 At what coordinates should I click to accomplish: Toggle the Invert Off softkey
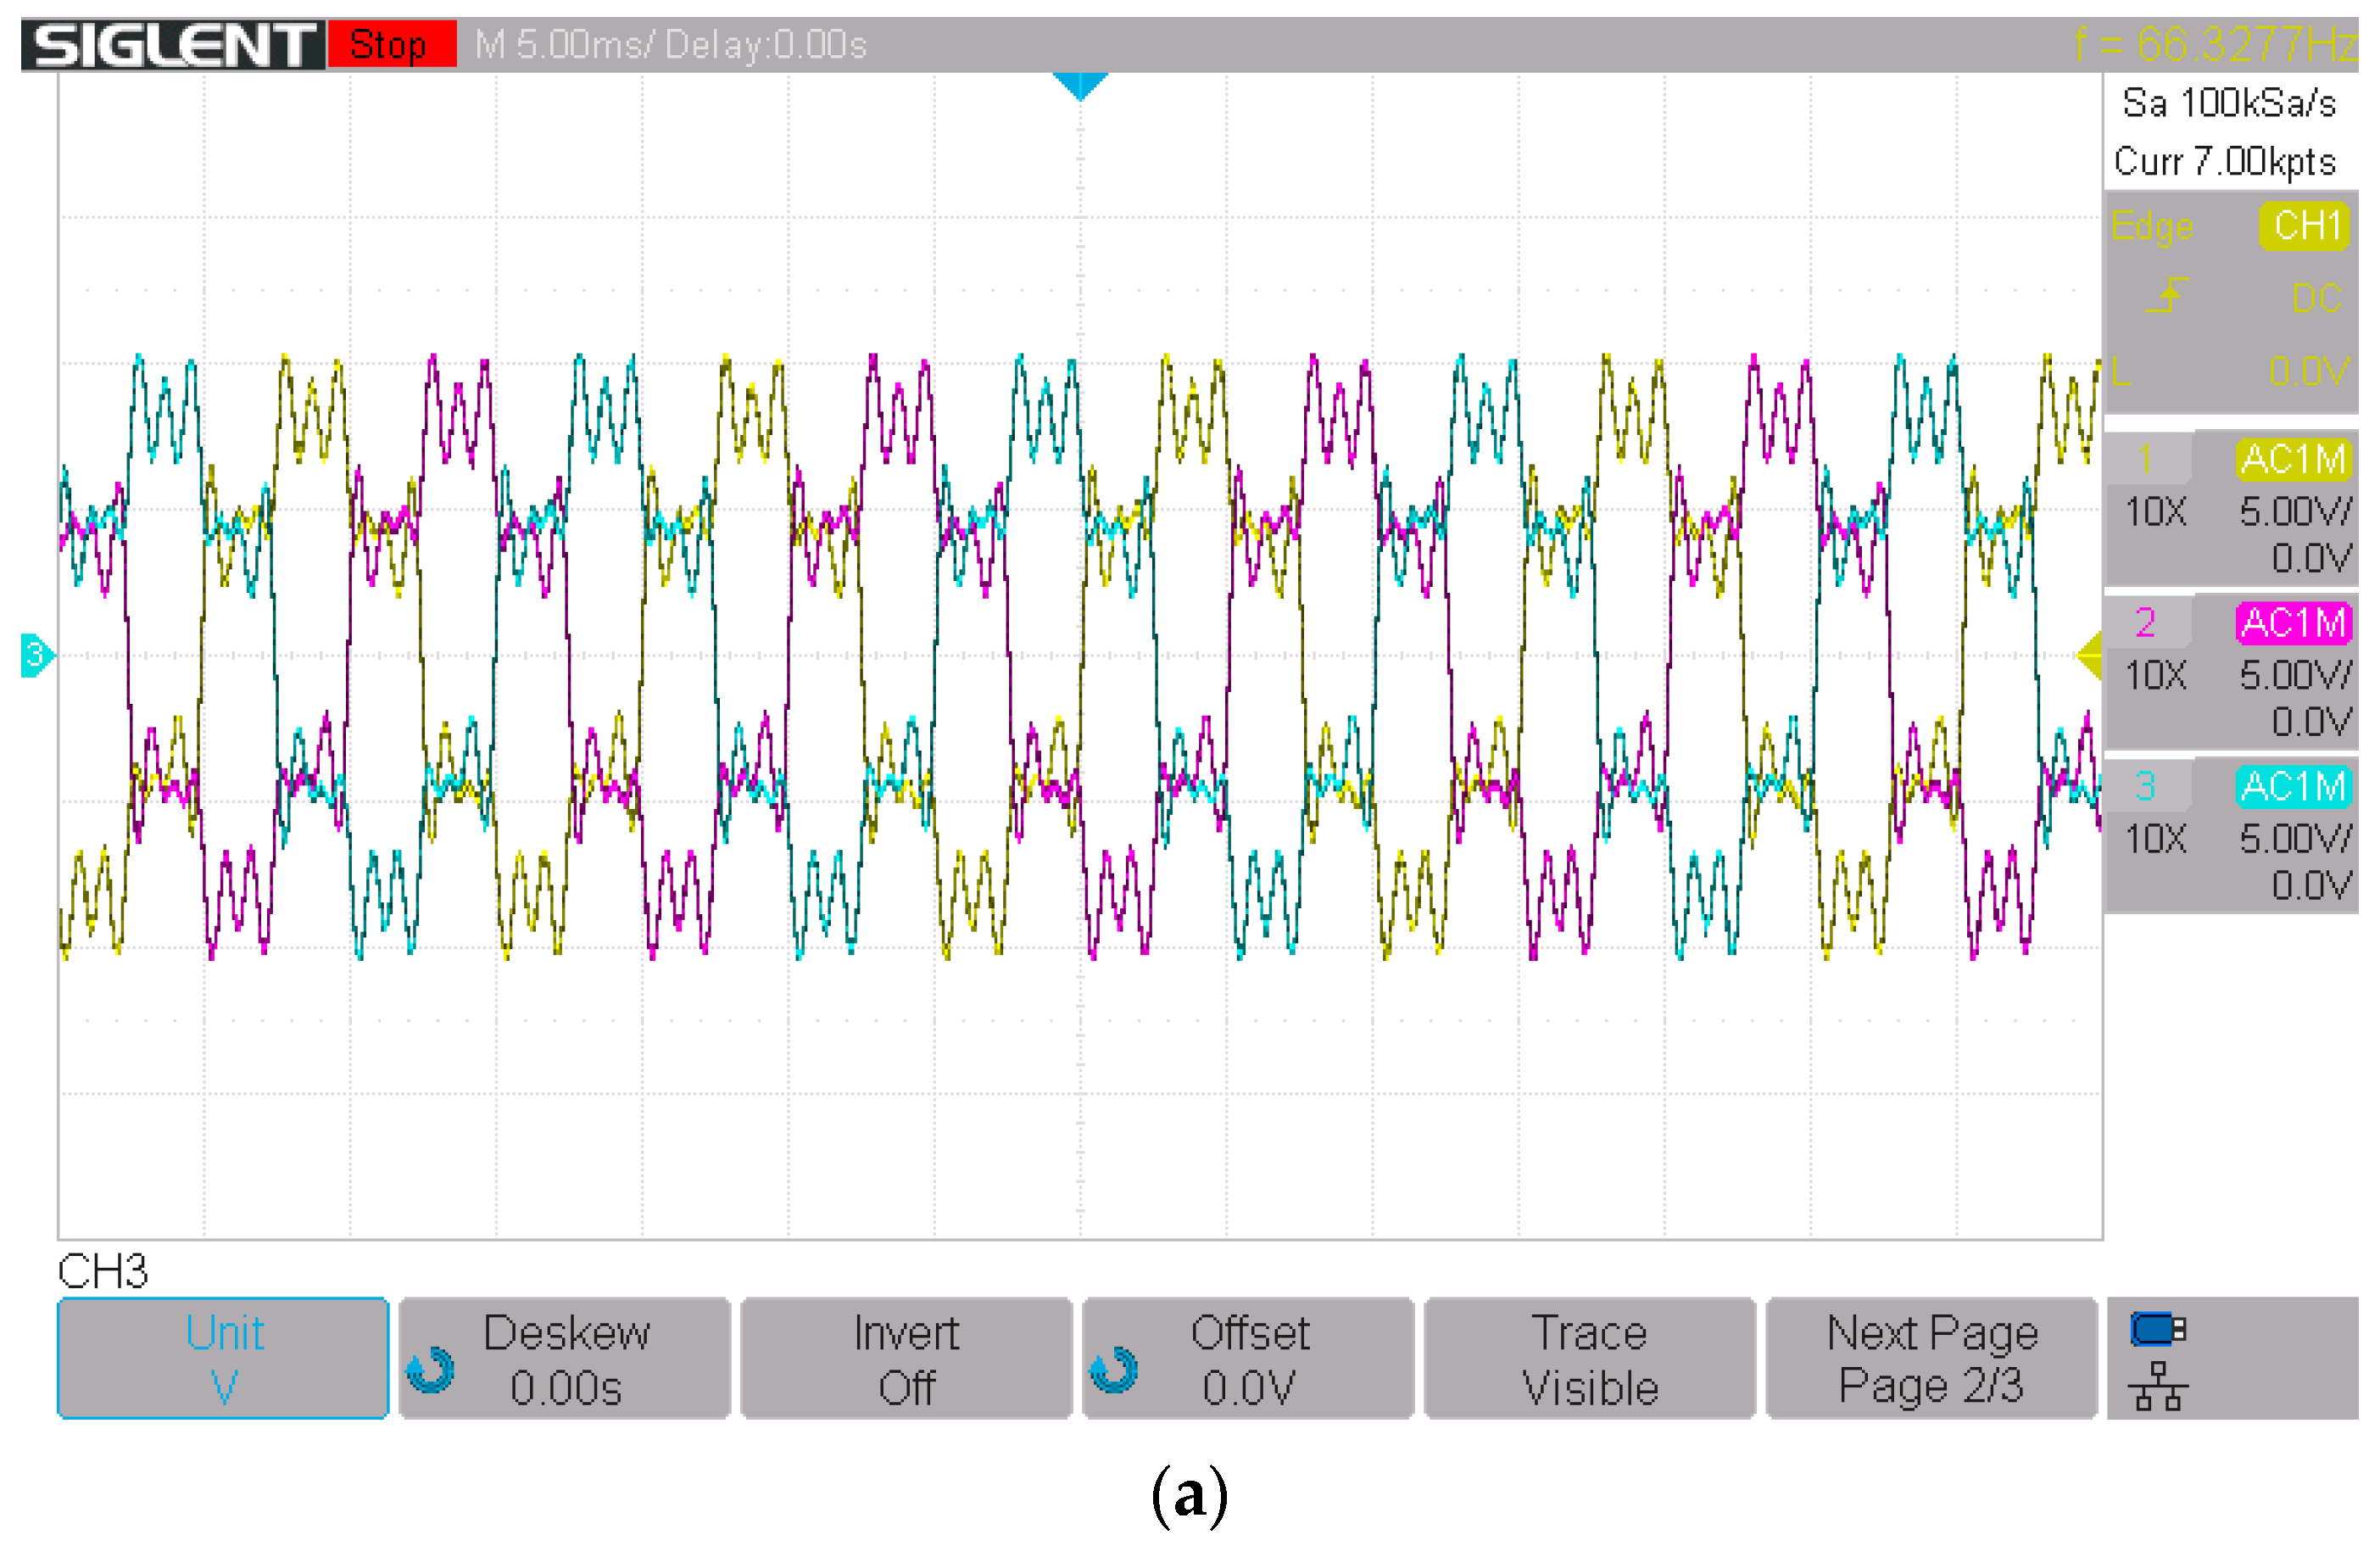(906, 1358)
